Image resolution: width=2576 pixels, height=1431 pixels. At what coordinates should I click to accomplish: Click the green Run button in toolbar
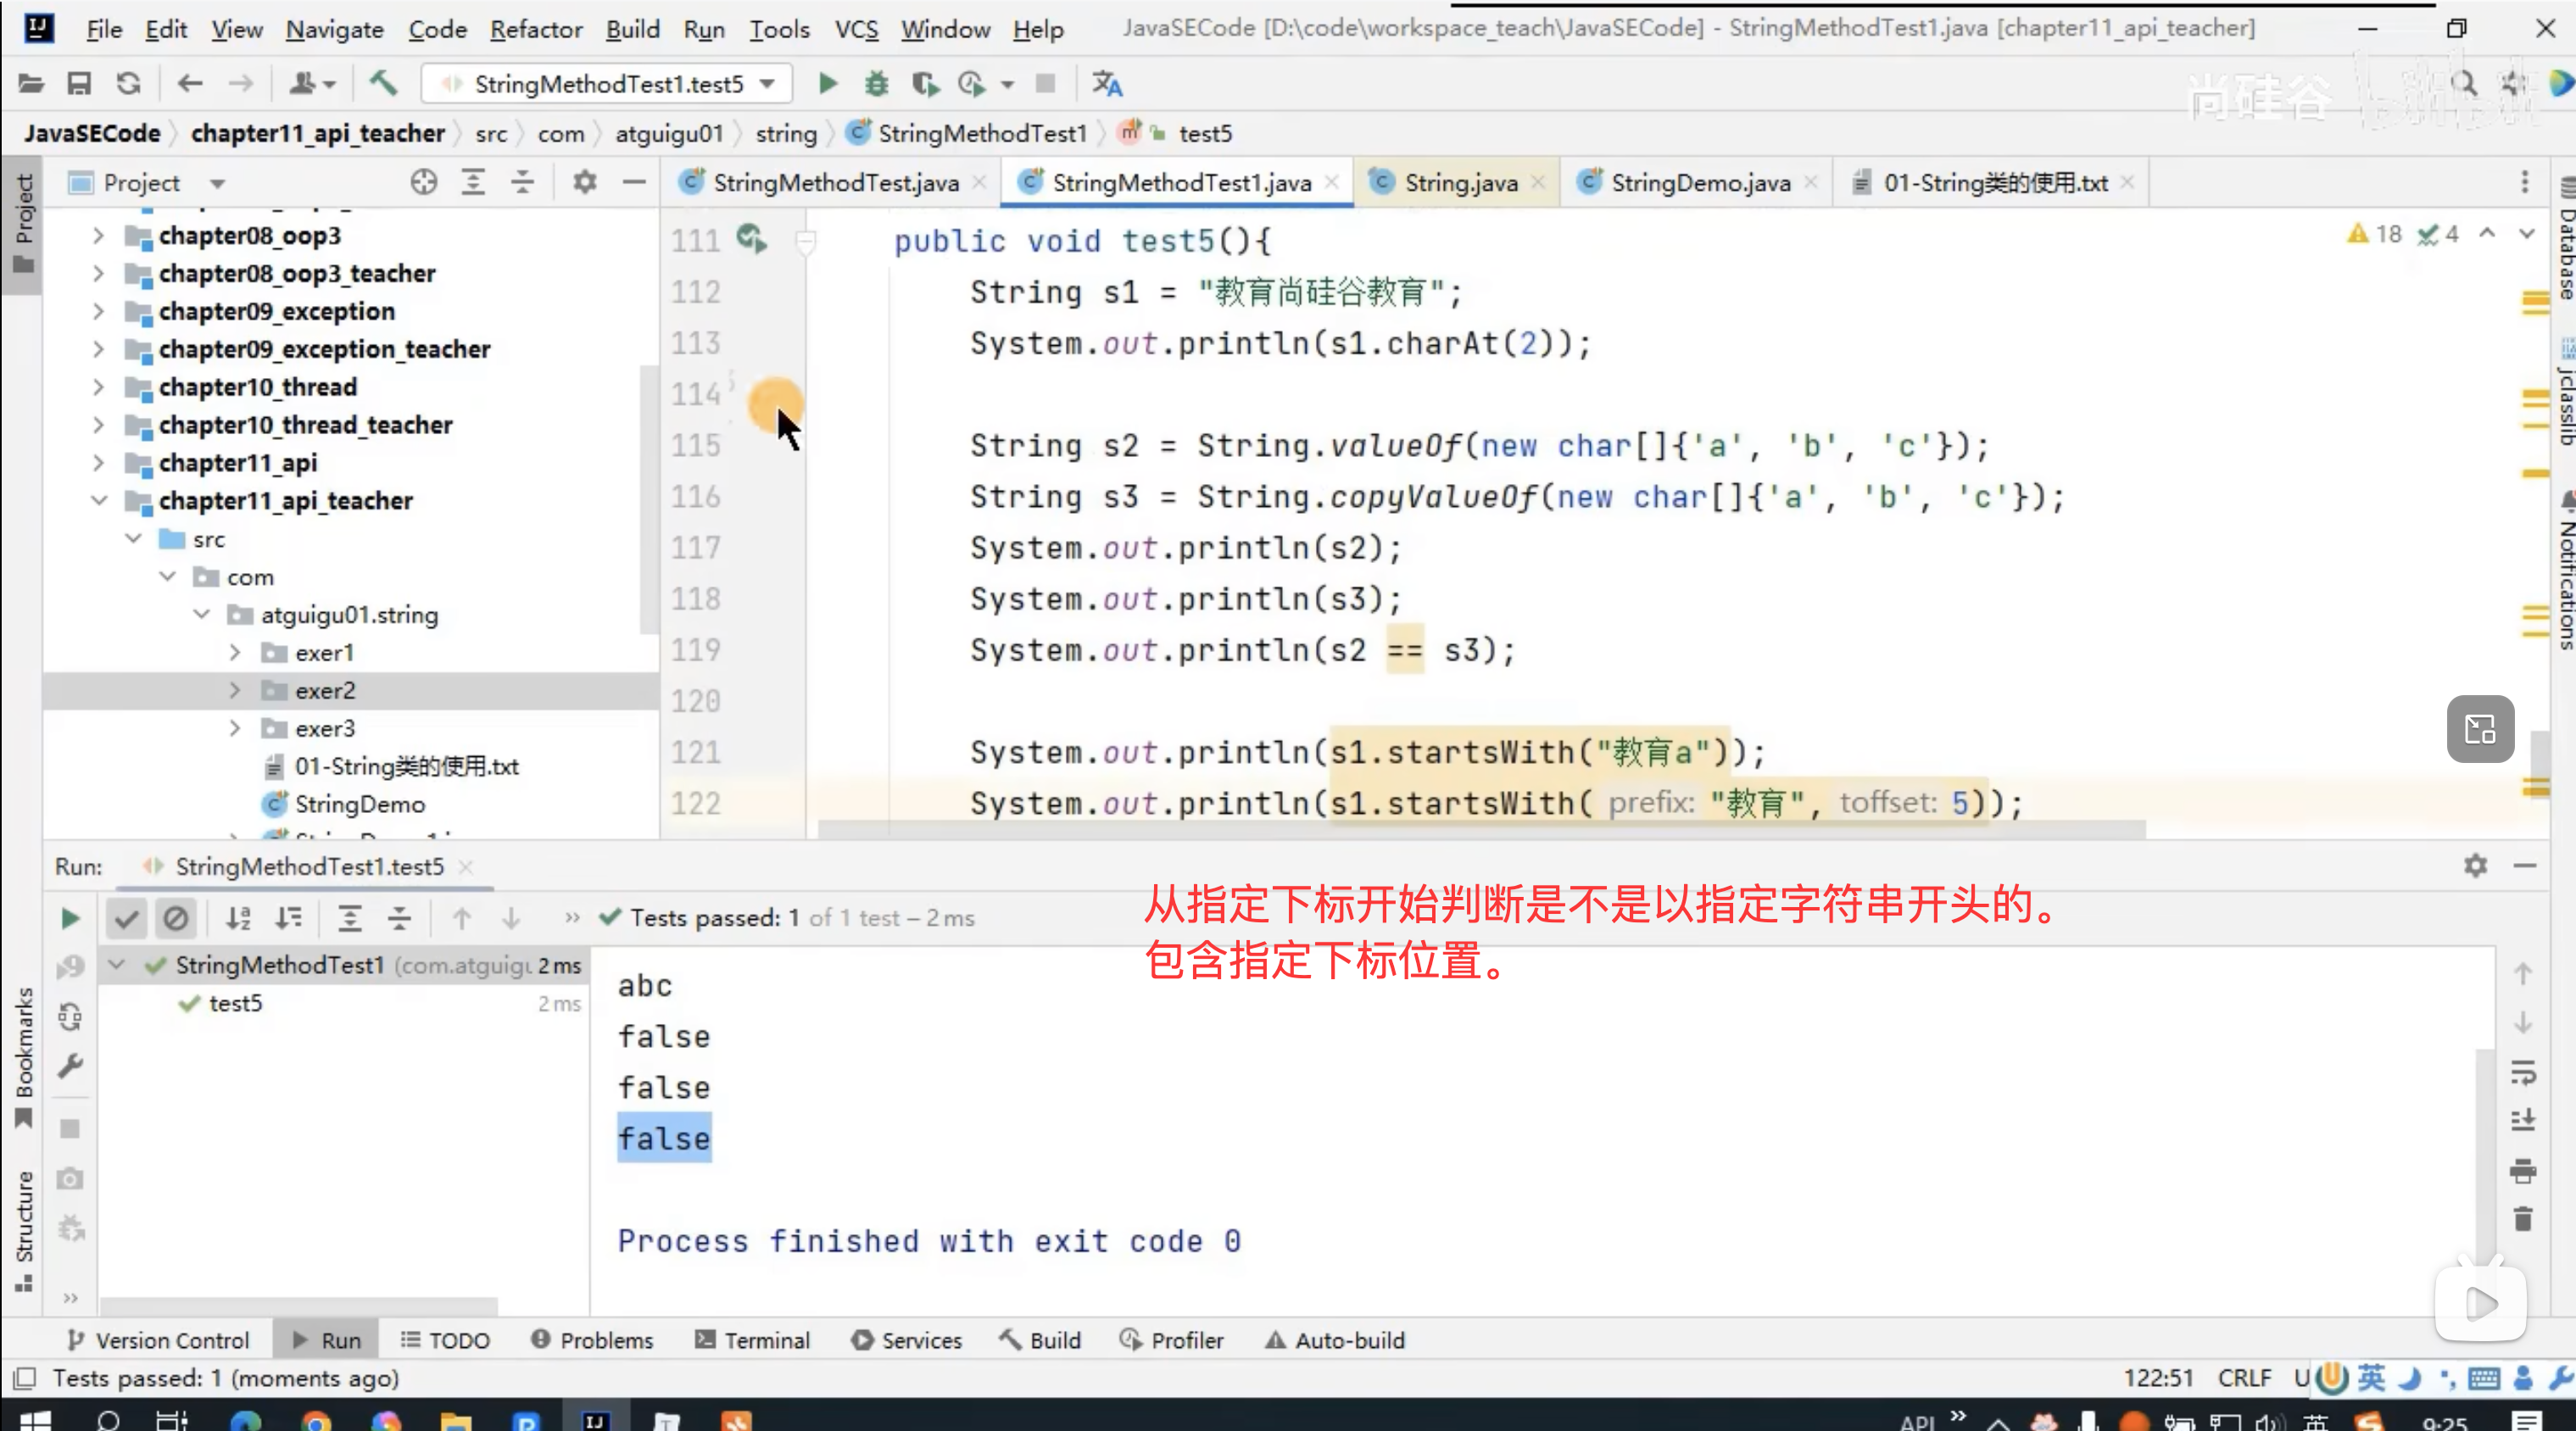827,84
